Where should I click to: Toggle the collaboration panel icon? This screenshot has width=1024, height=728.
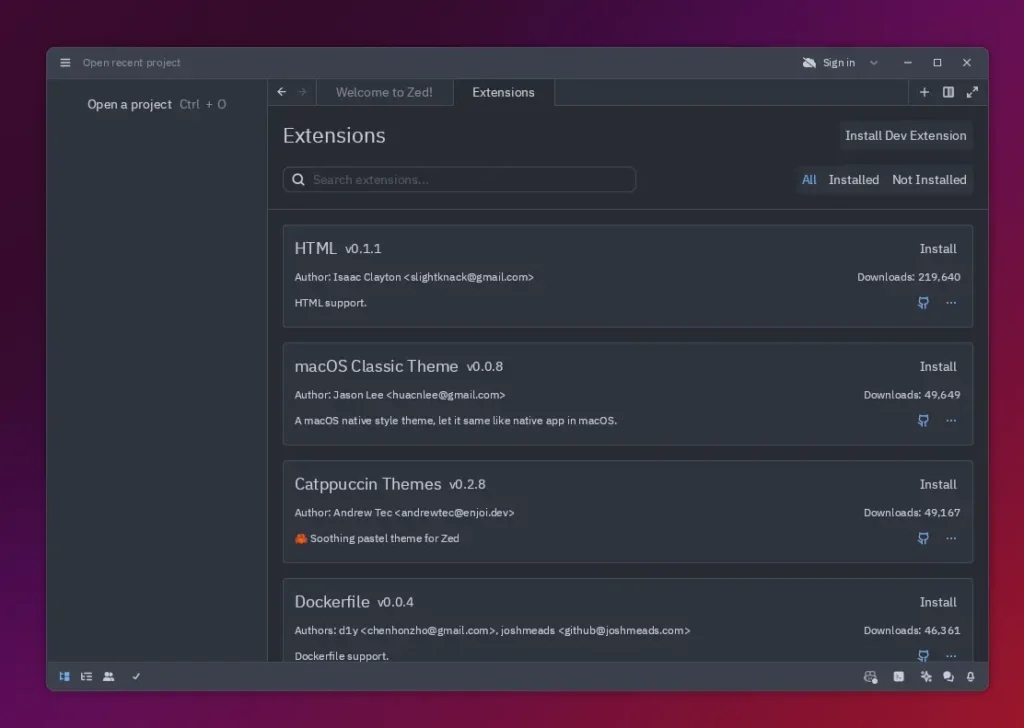pos(109,676)
